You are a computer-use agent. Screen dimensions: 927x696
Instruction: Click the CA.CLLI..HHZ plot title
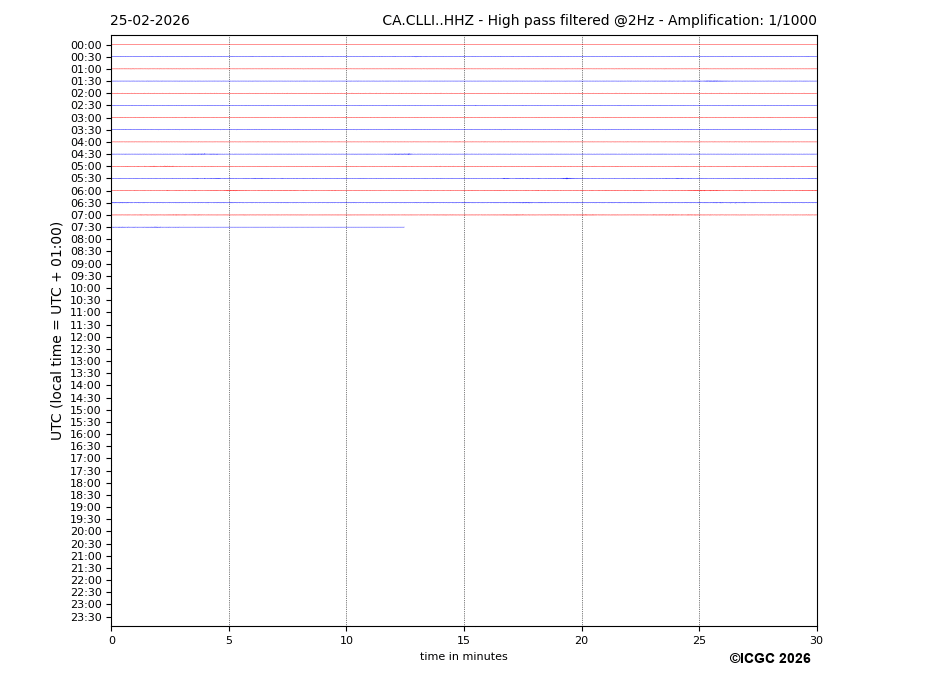pyautogui.click(x=599, y=21)
